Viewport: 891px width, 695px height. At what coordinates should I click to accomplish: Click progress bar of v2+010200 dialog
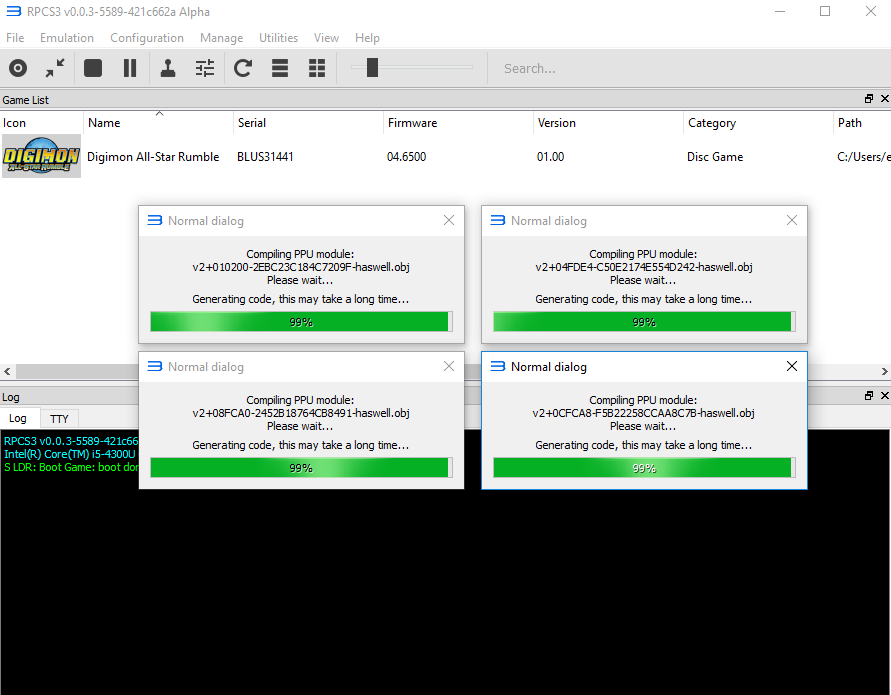tap(301, 322)
